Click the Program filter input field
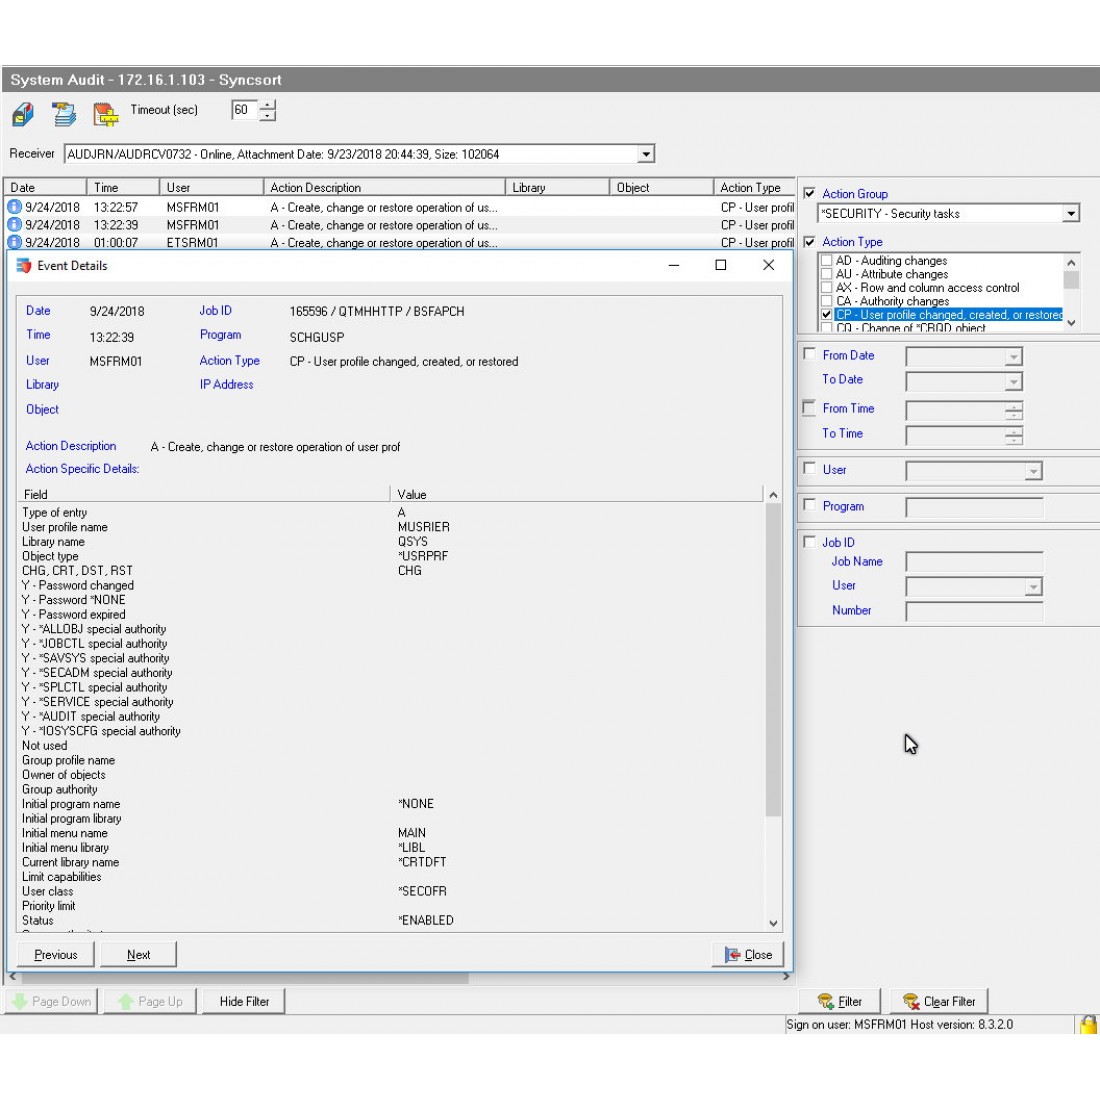Viewport: 1100px width, 1100px height. coord(974,507)
